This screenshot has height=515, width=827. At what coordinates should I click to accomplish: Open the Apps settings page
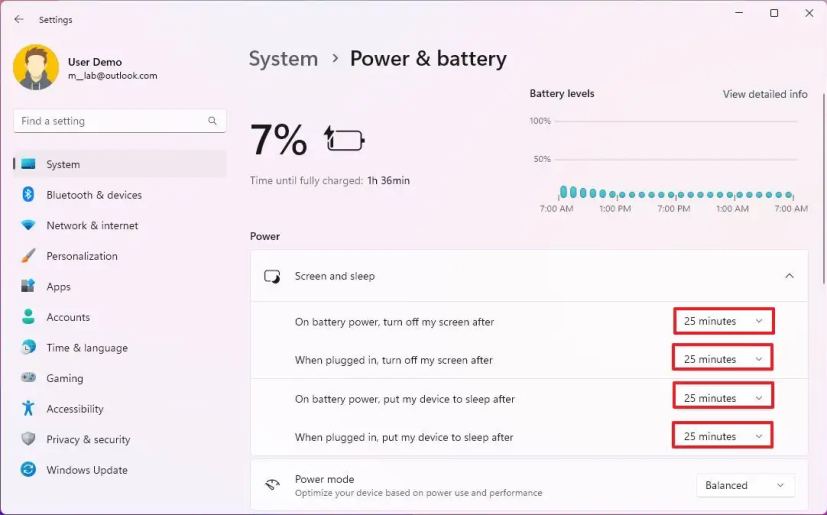58,287
